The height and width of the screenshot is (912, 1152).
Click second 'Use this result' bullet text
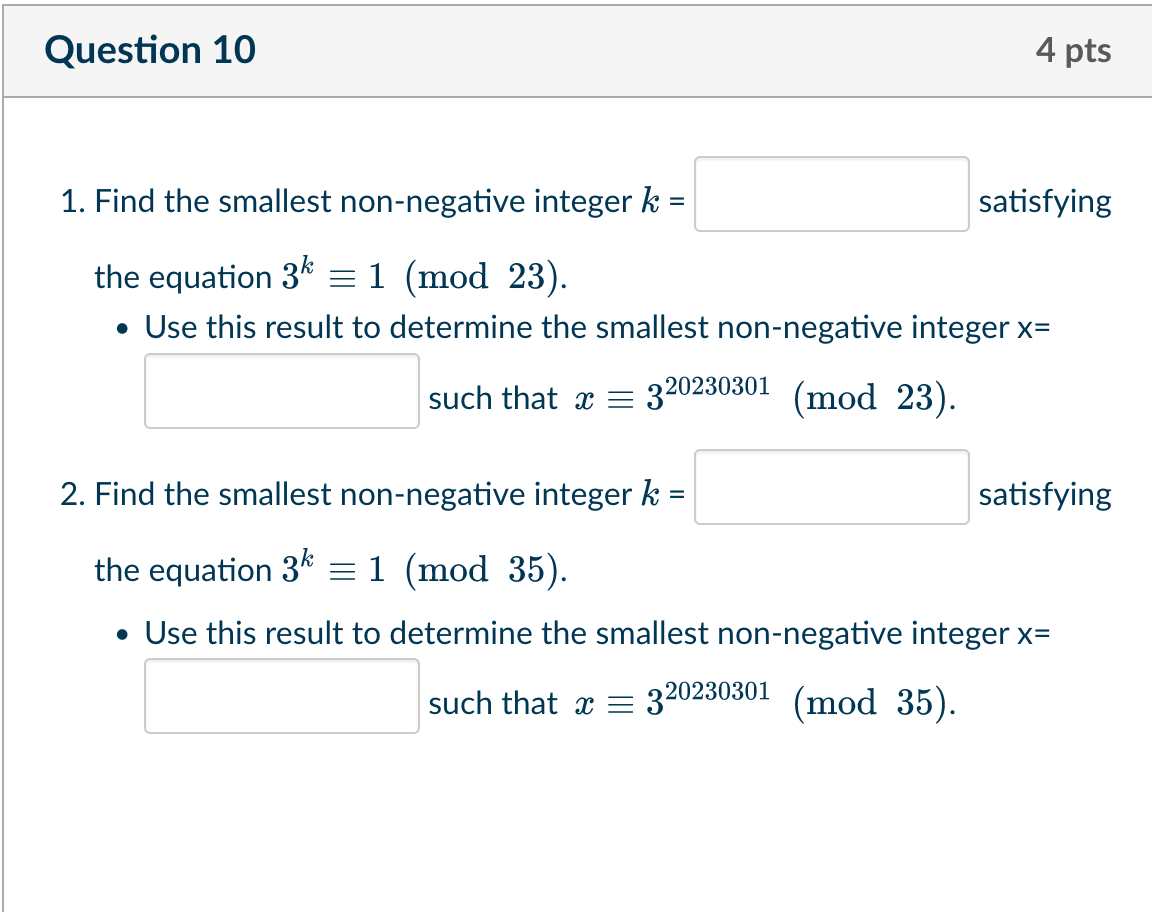coord(597,633)
